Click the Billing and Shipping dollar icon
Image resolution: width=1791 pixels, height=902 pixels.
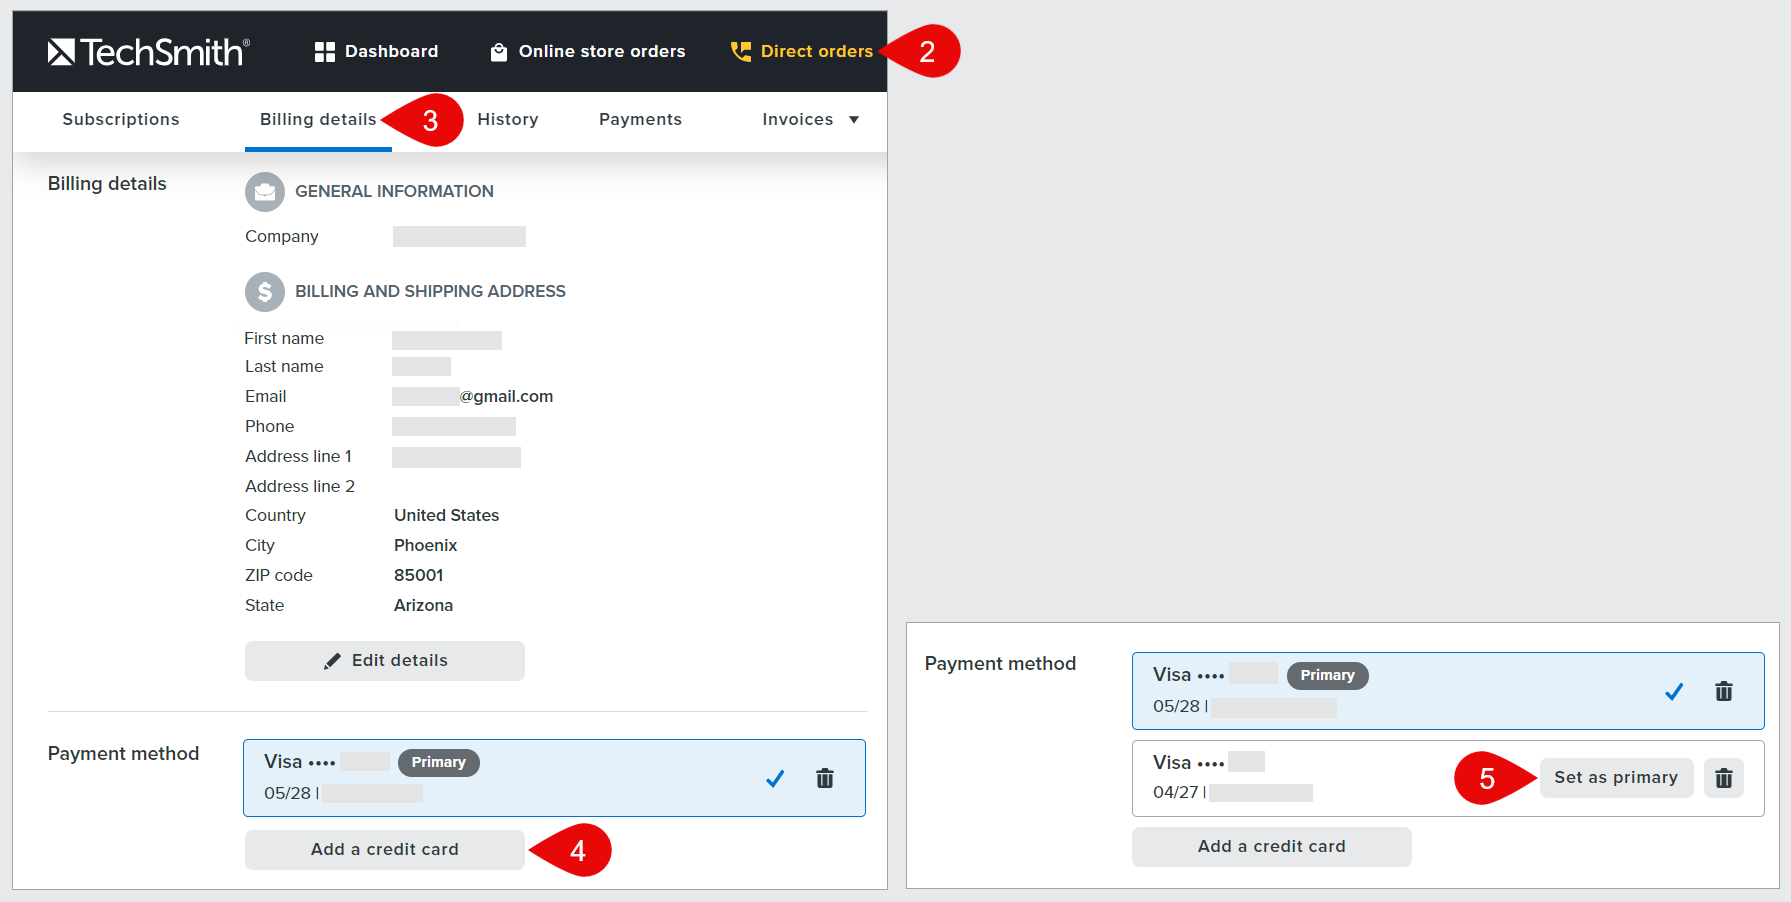click(x=265, y=292)
